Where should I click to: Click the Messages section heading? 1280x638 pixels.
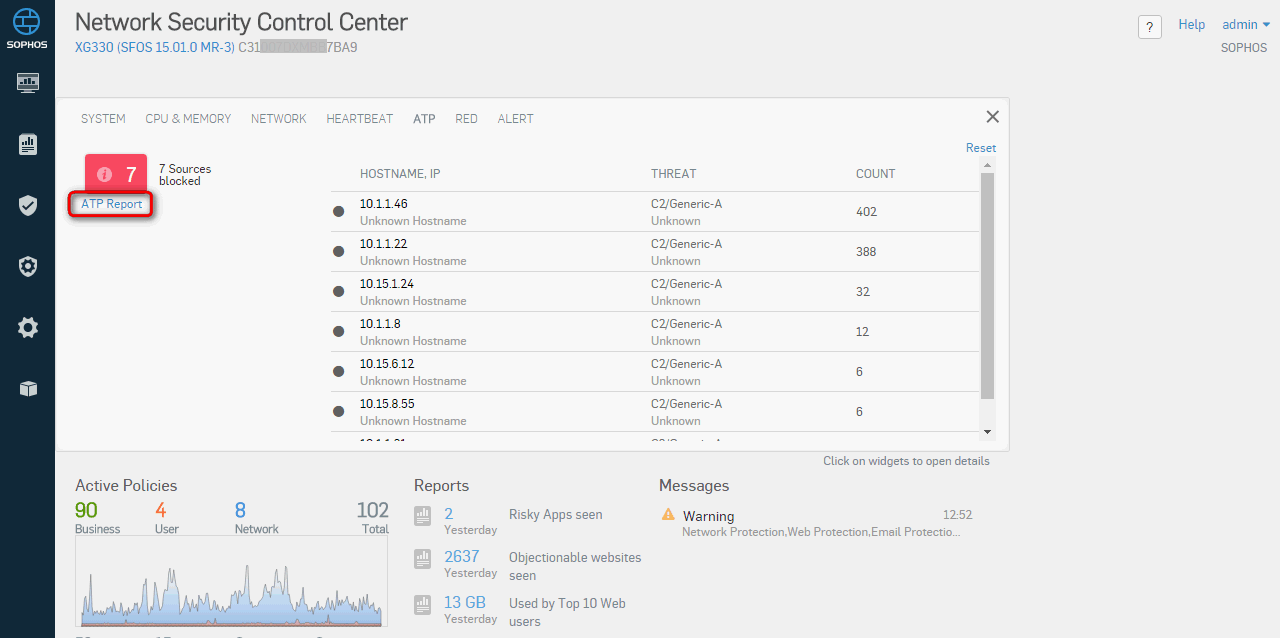pos(694,486)
